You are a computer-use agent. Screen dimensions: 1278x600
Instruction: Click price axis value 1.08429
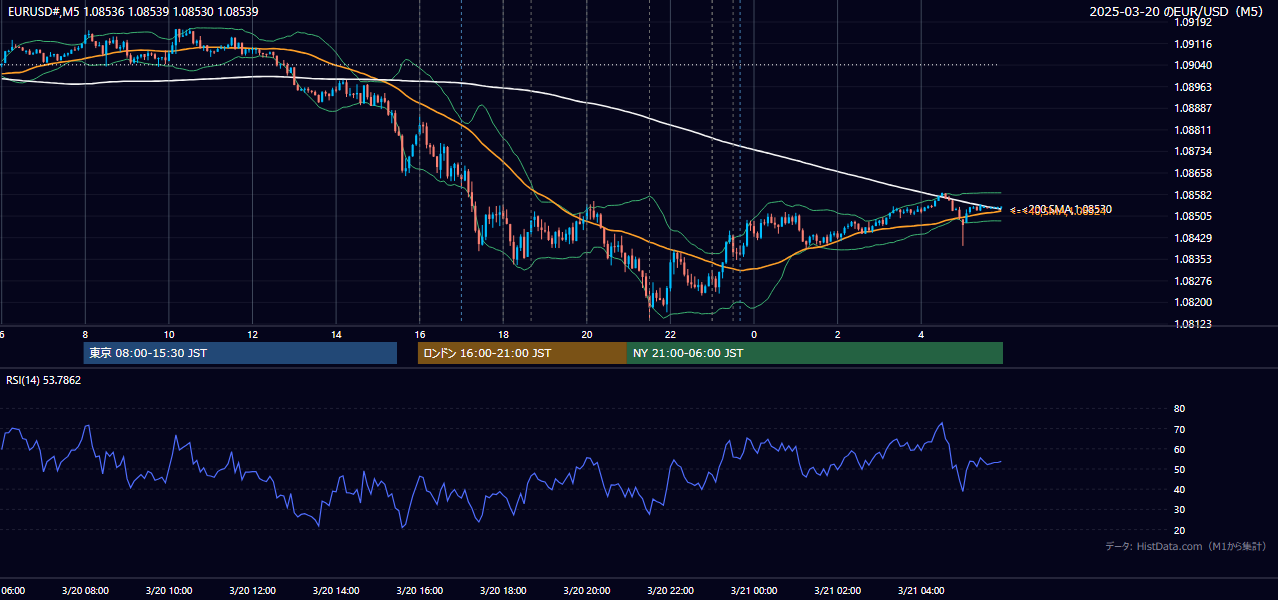(x=1194, y=238)
